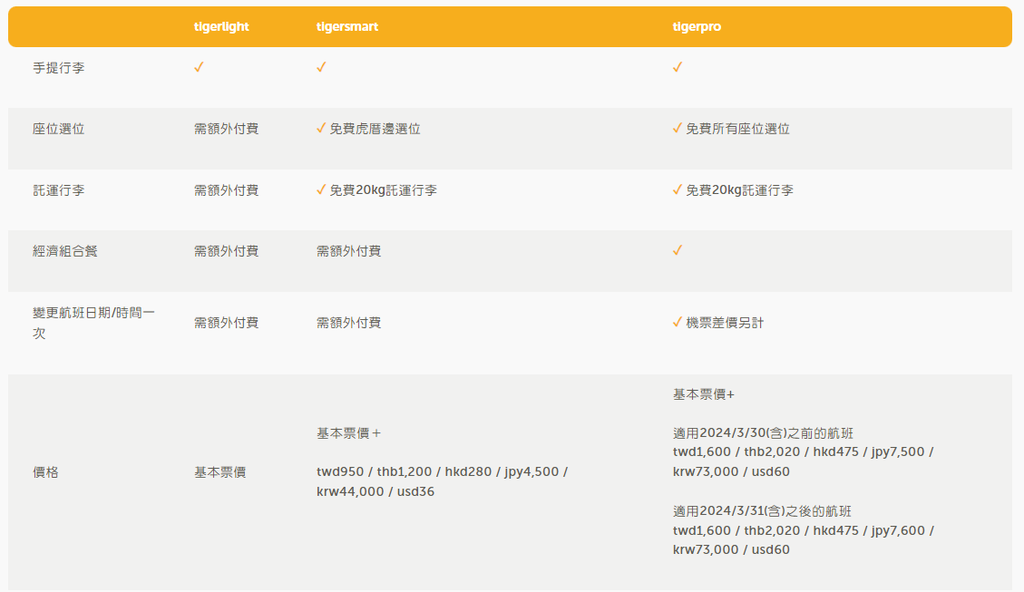Click tigersmart 基本票價 + heading
Viewport: 1024px width, 592px height.
pyautogui.click(x=349, y=433)
